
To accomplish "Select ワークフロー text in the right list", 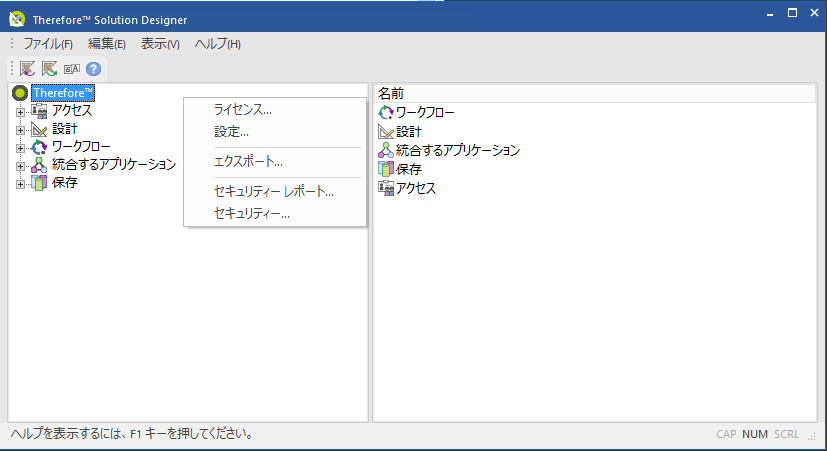I will click(425, 112).
